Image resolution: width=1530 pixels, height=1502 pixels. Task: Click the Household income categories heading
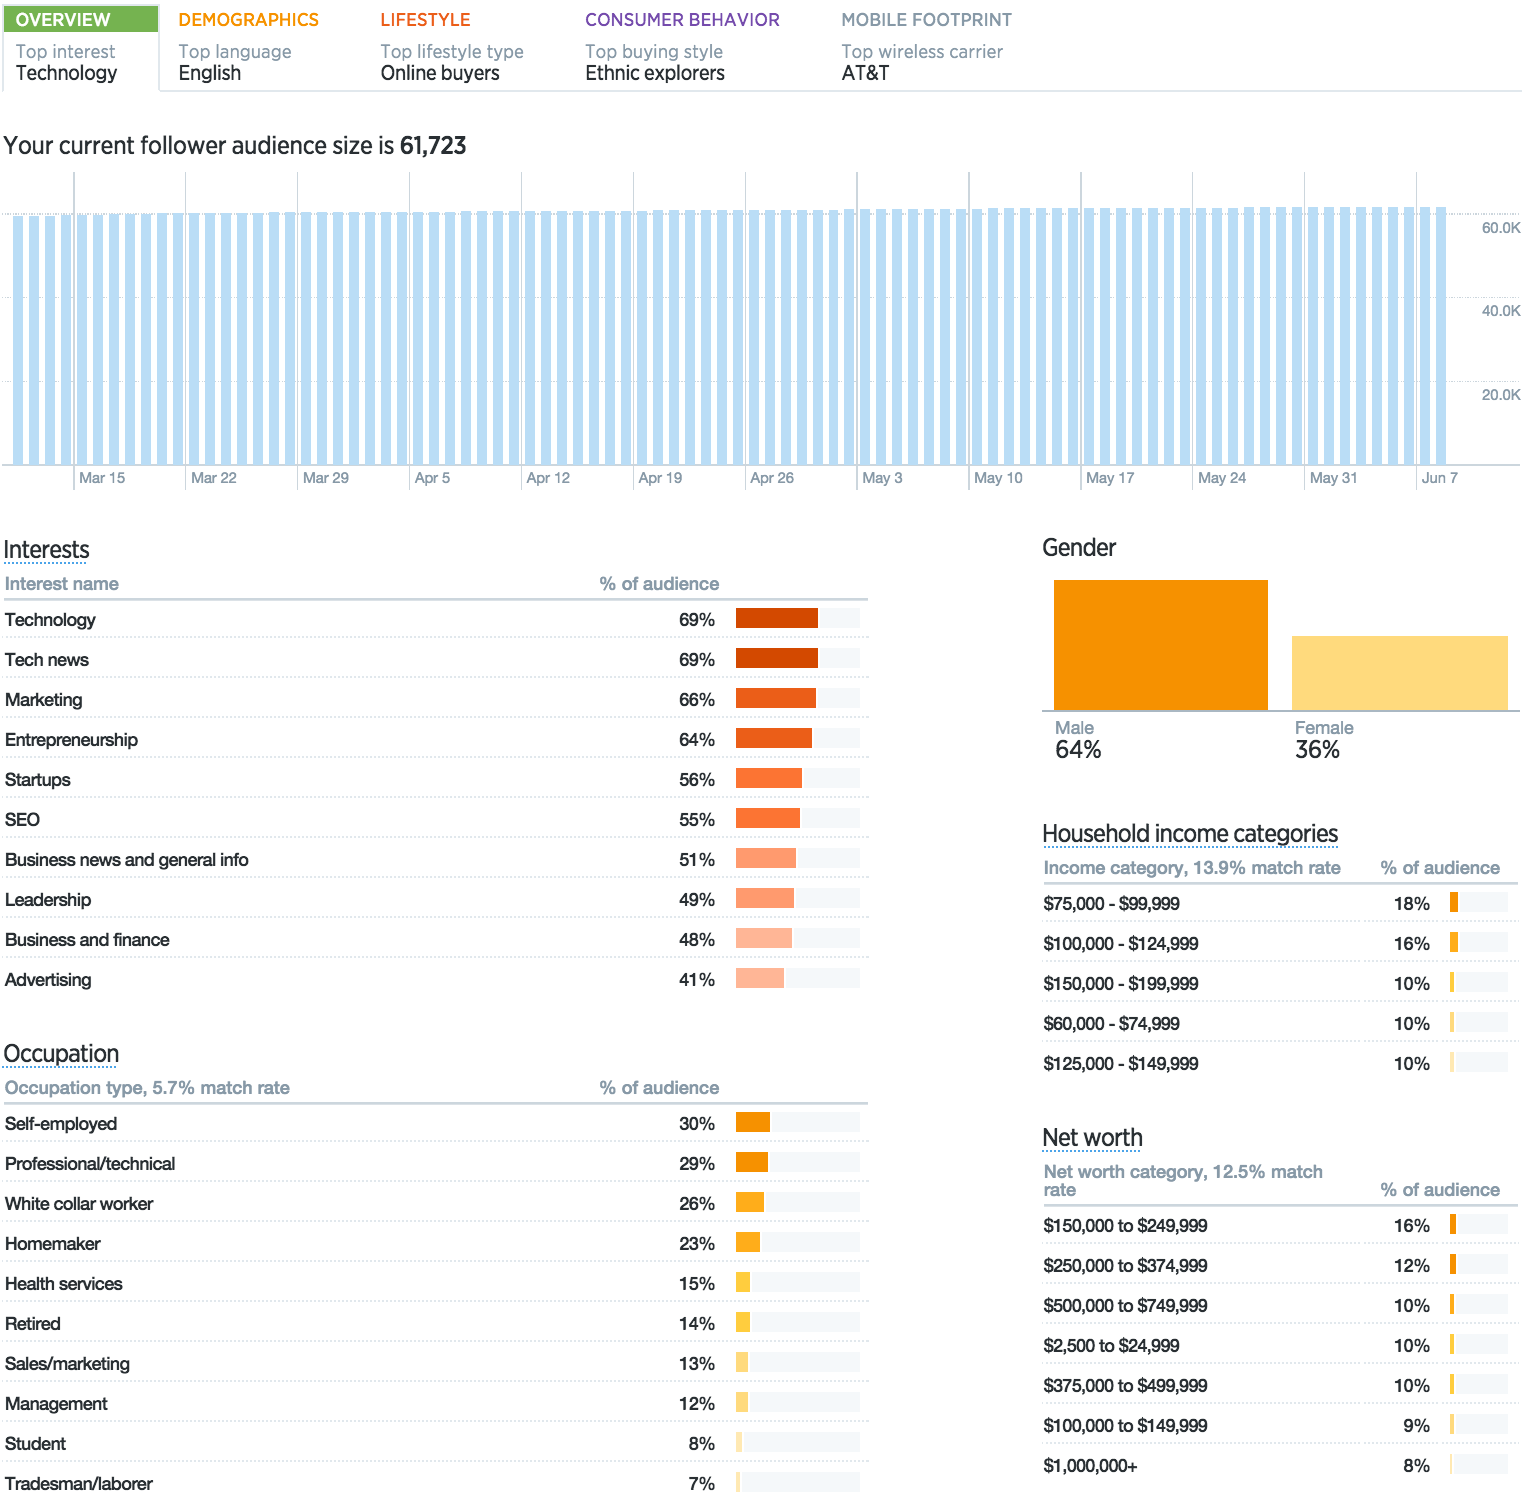point(1190,833)
